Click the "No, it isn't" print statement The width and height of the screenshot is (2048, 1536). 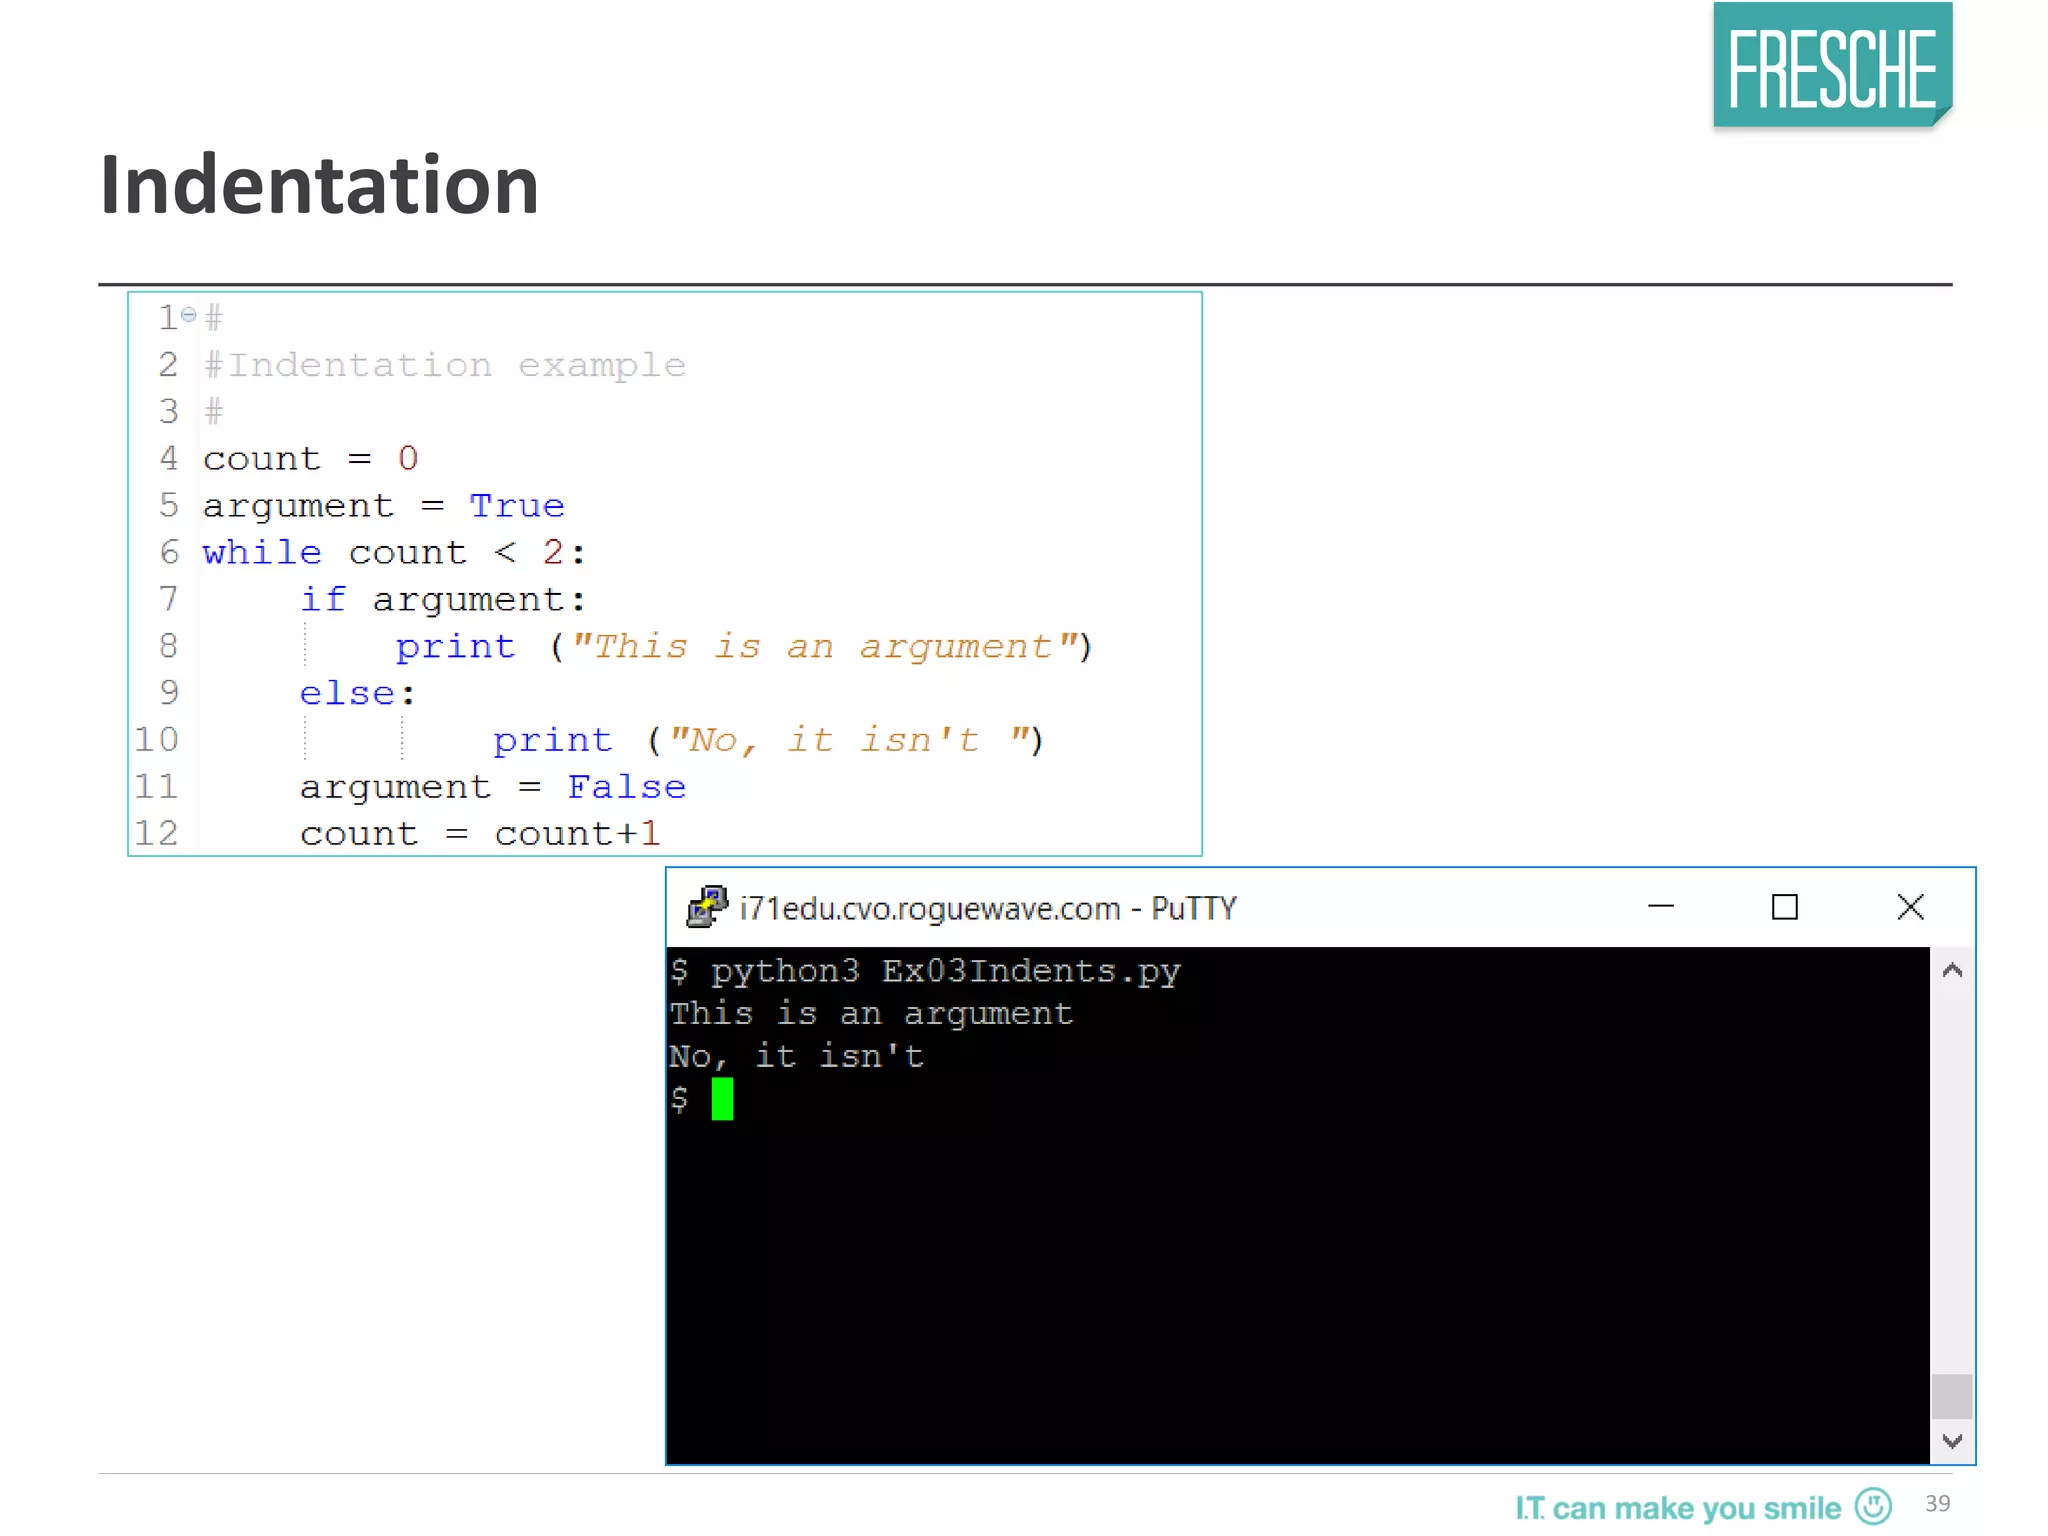(x=768, y=740)
